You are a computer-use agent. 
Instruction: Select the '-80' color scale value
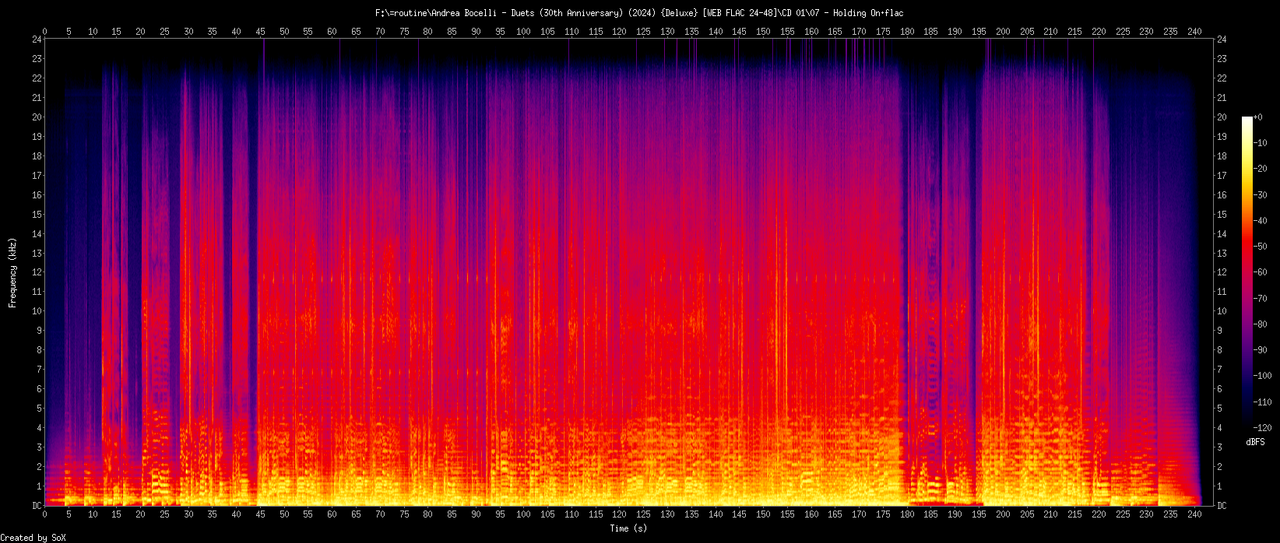pyautogui.click(x=1263, y=324)
